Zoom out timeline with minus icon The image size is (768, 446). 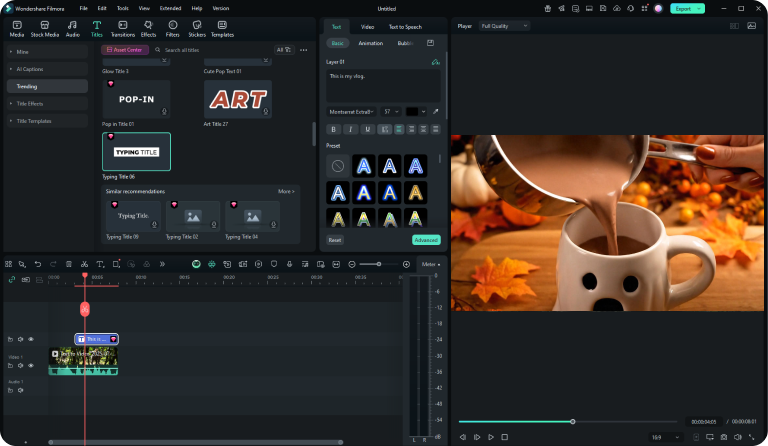352,264
